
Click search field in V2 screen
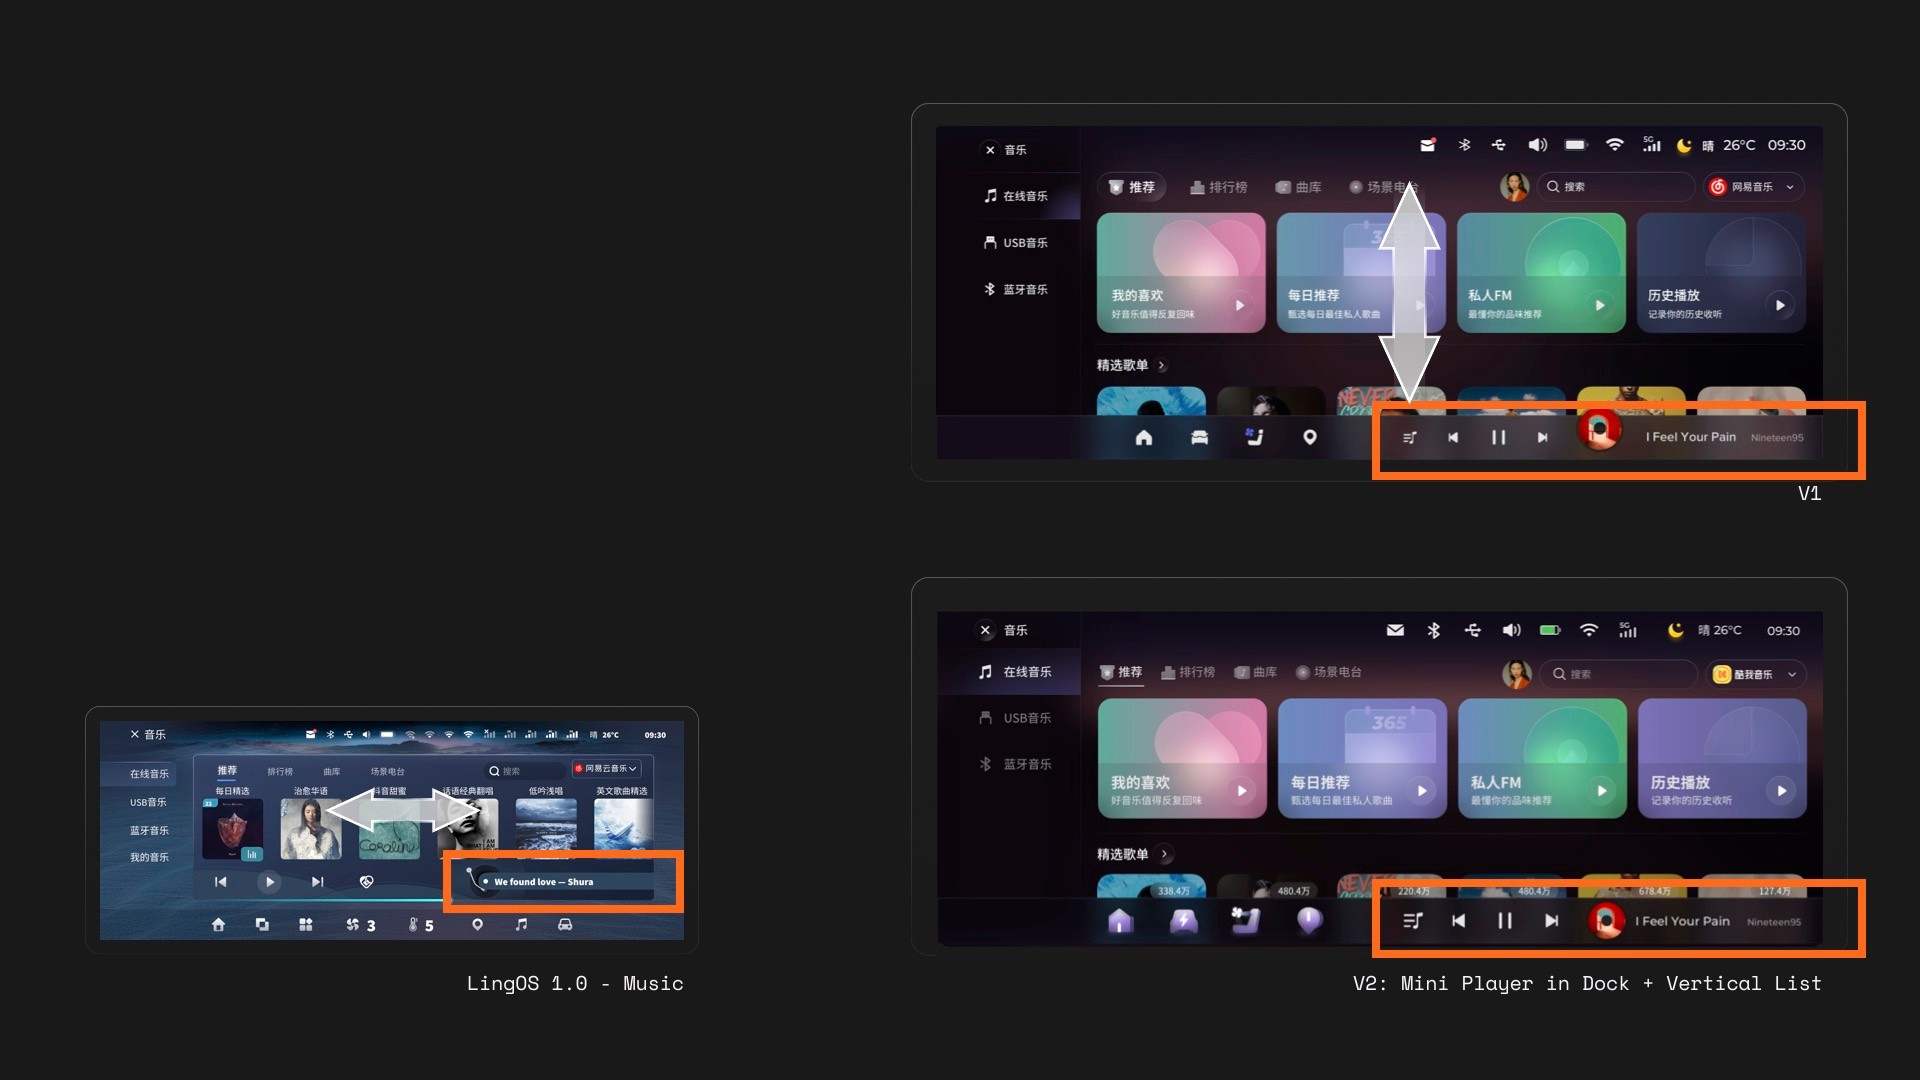pos(1619,674)
